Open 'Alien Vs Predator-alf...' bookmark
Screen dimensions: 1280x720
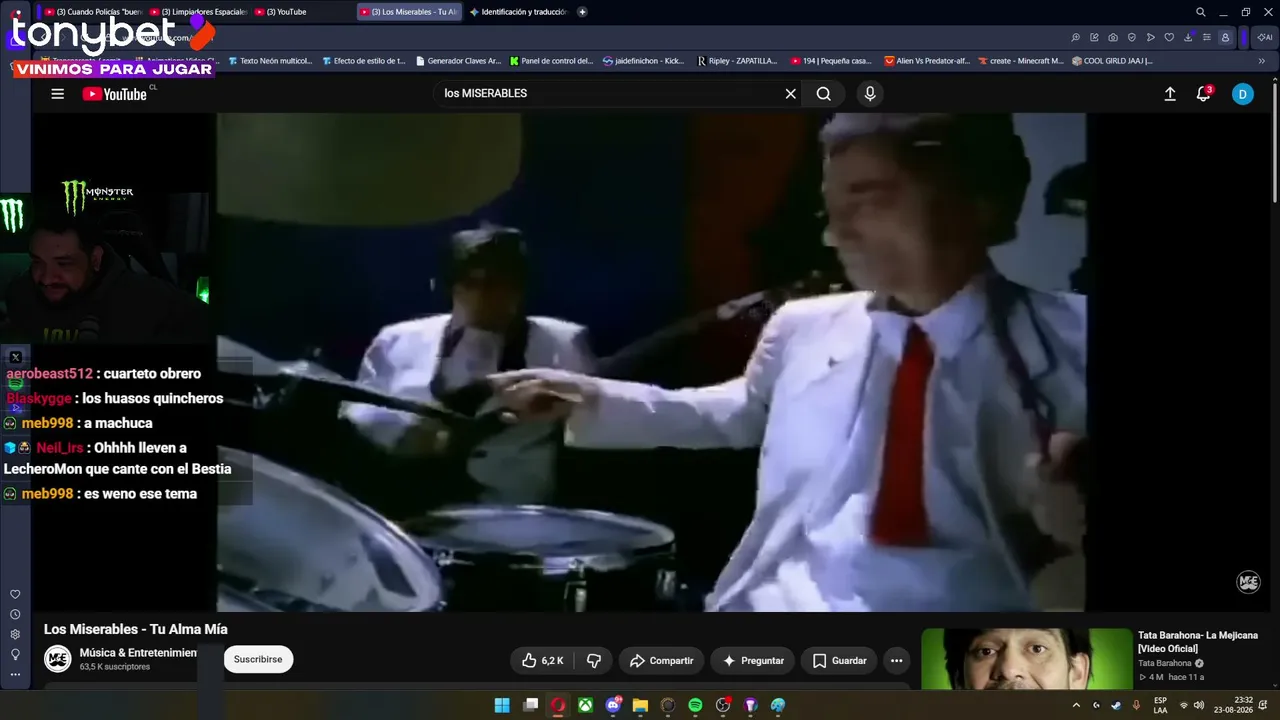[x=926, y=61]
